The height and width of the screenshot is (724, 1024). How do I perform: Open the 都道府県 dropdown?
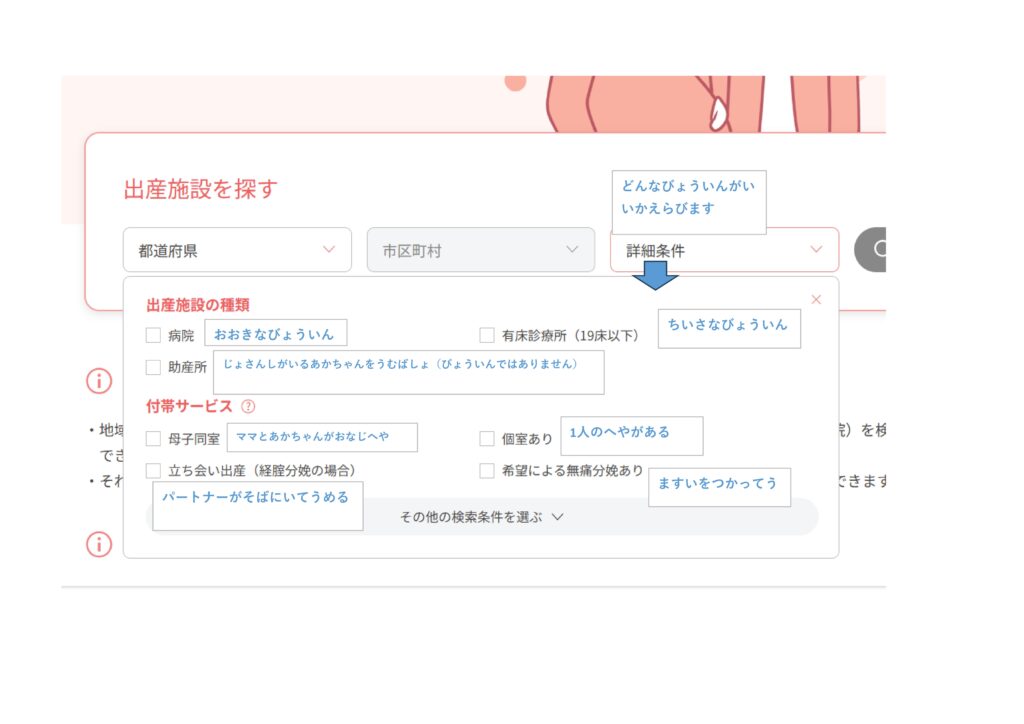(237, 250)
